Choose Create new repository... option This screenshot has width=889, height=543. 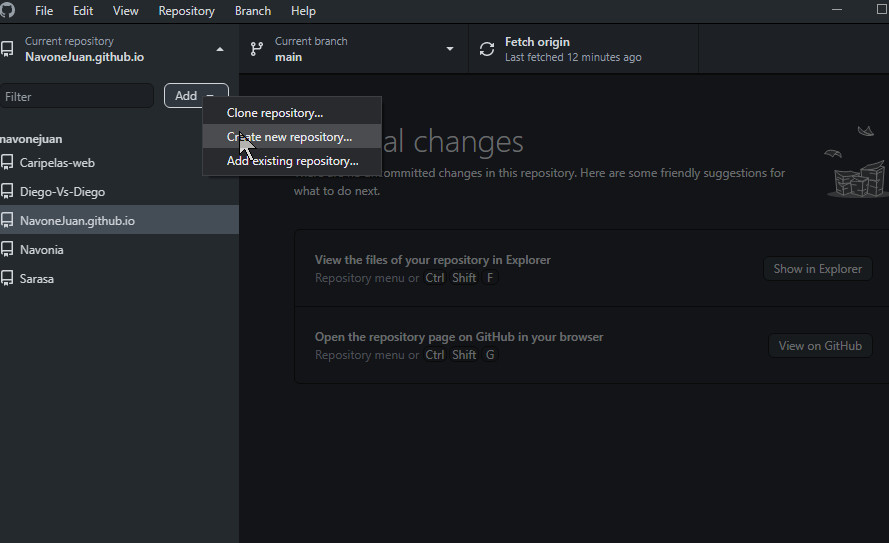pyautogui.click(x=292, y=137)
